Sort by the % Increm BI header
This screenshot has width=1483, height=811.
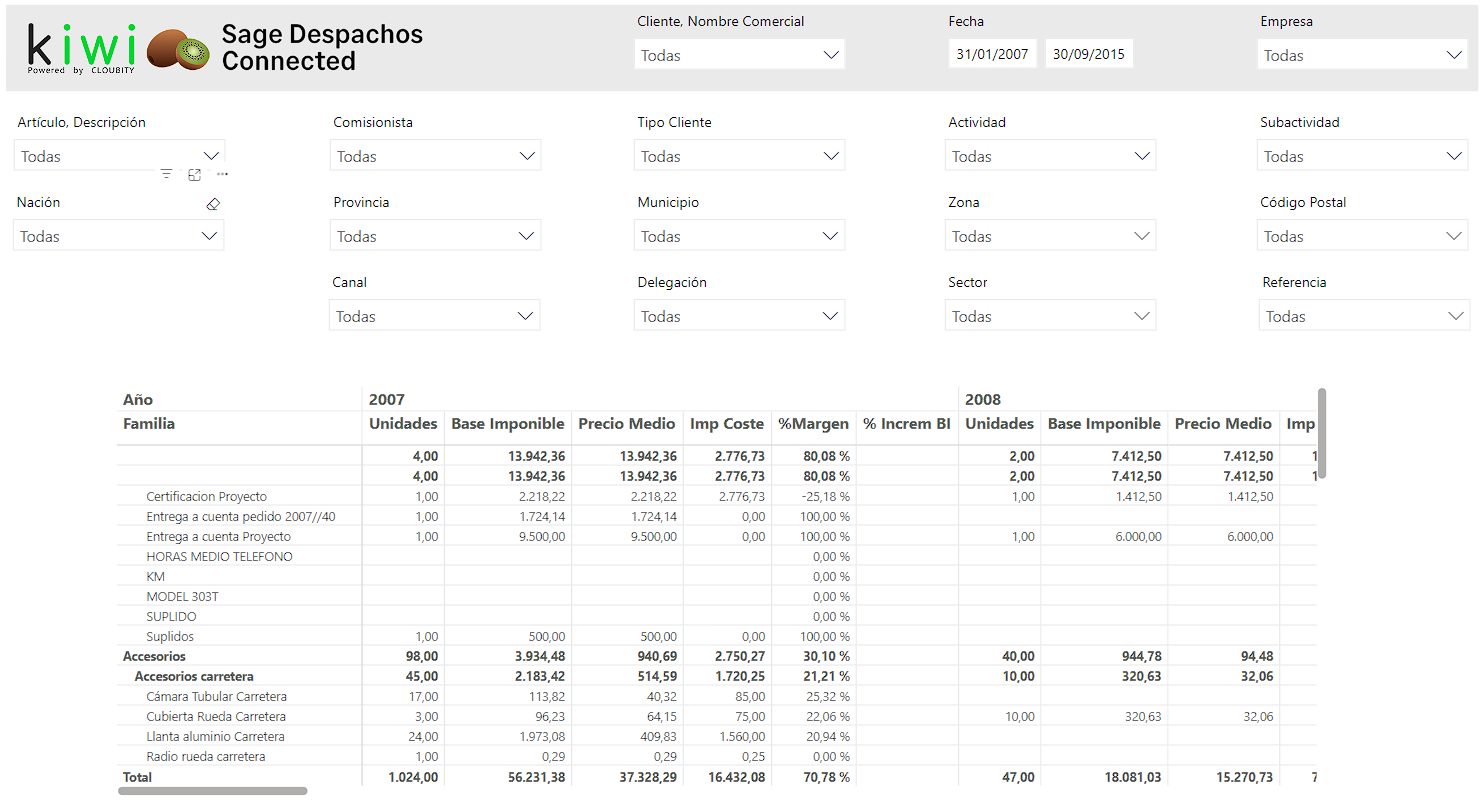pyautogui.click(x=907, y=424)
